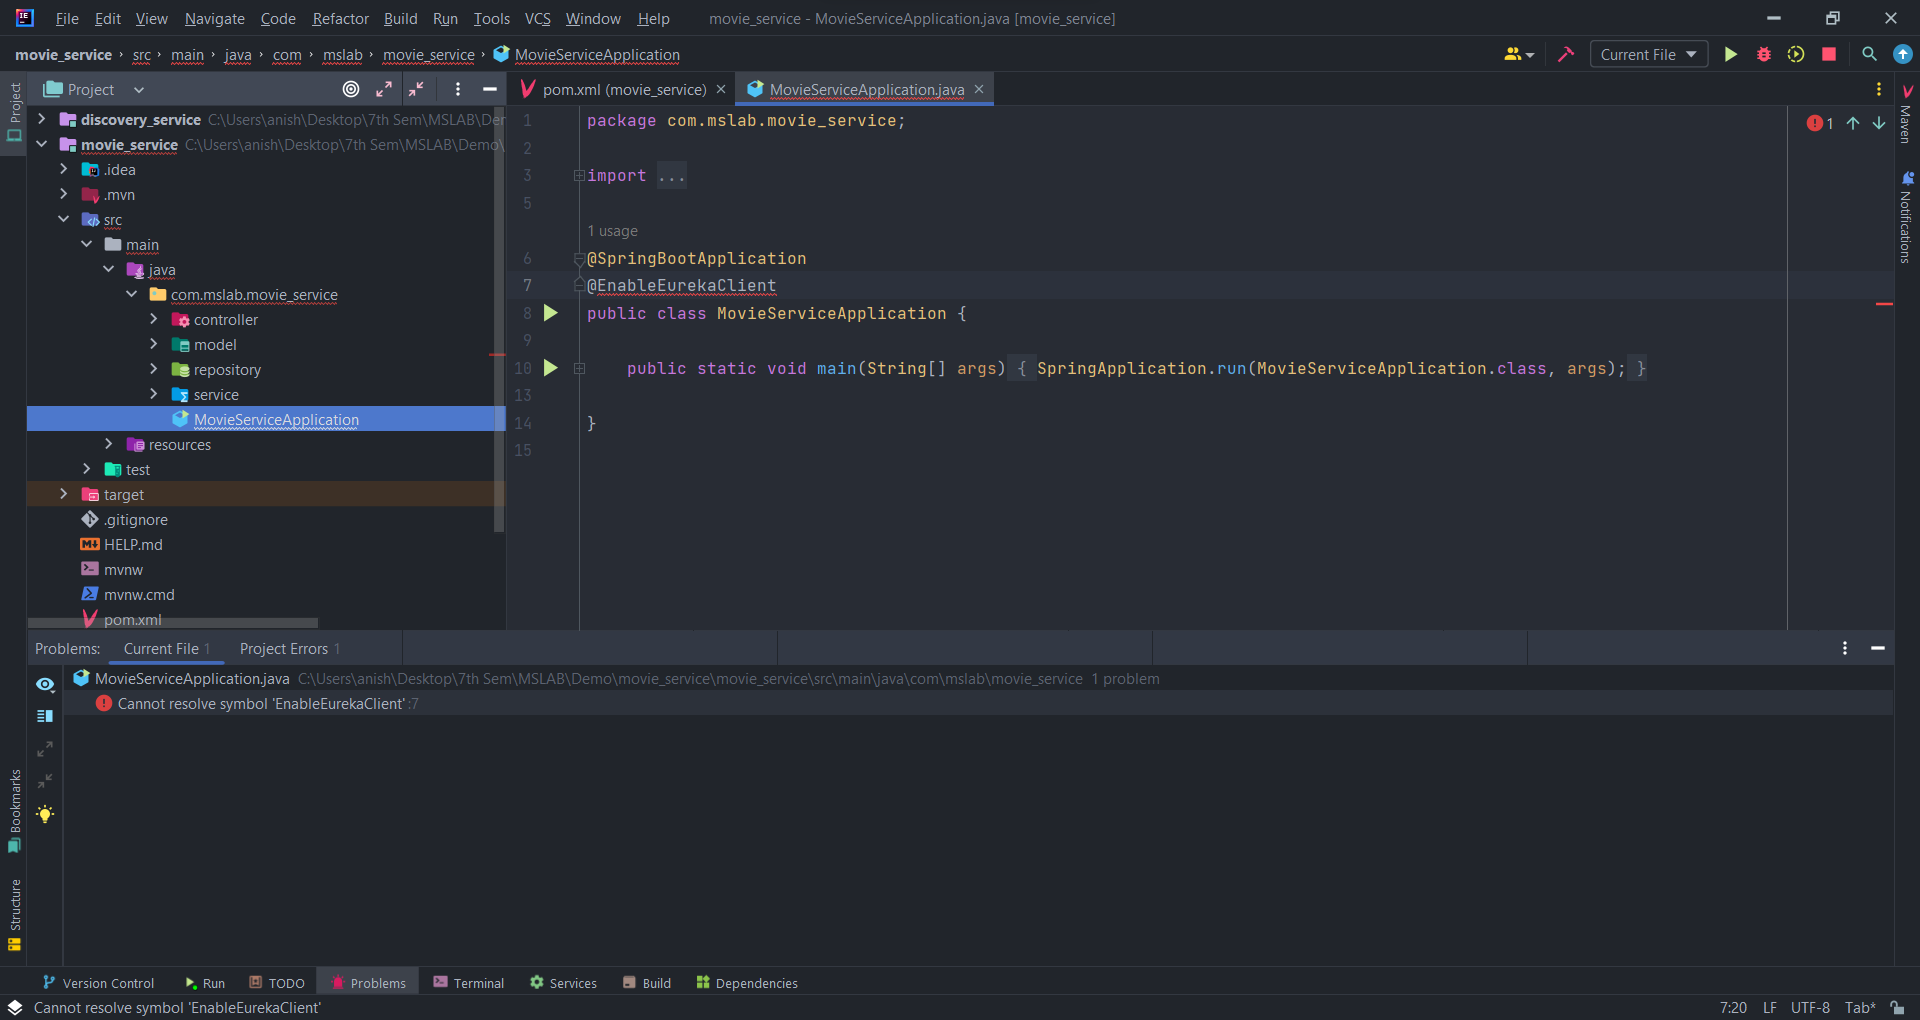This screenshot has height=1020, width=1920.
Task: Open the Terminal tool window button
Action: (x=468, y=983)
